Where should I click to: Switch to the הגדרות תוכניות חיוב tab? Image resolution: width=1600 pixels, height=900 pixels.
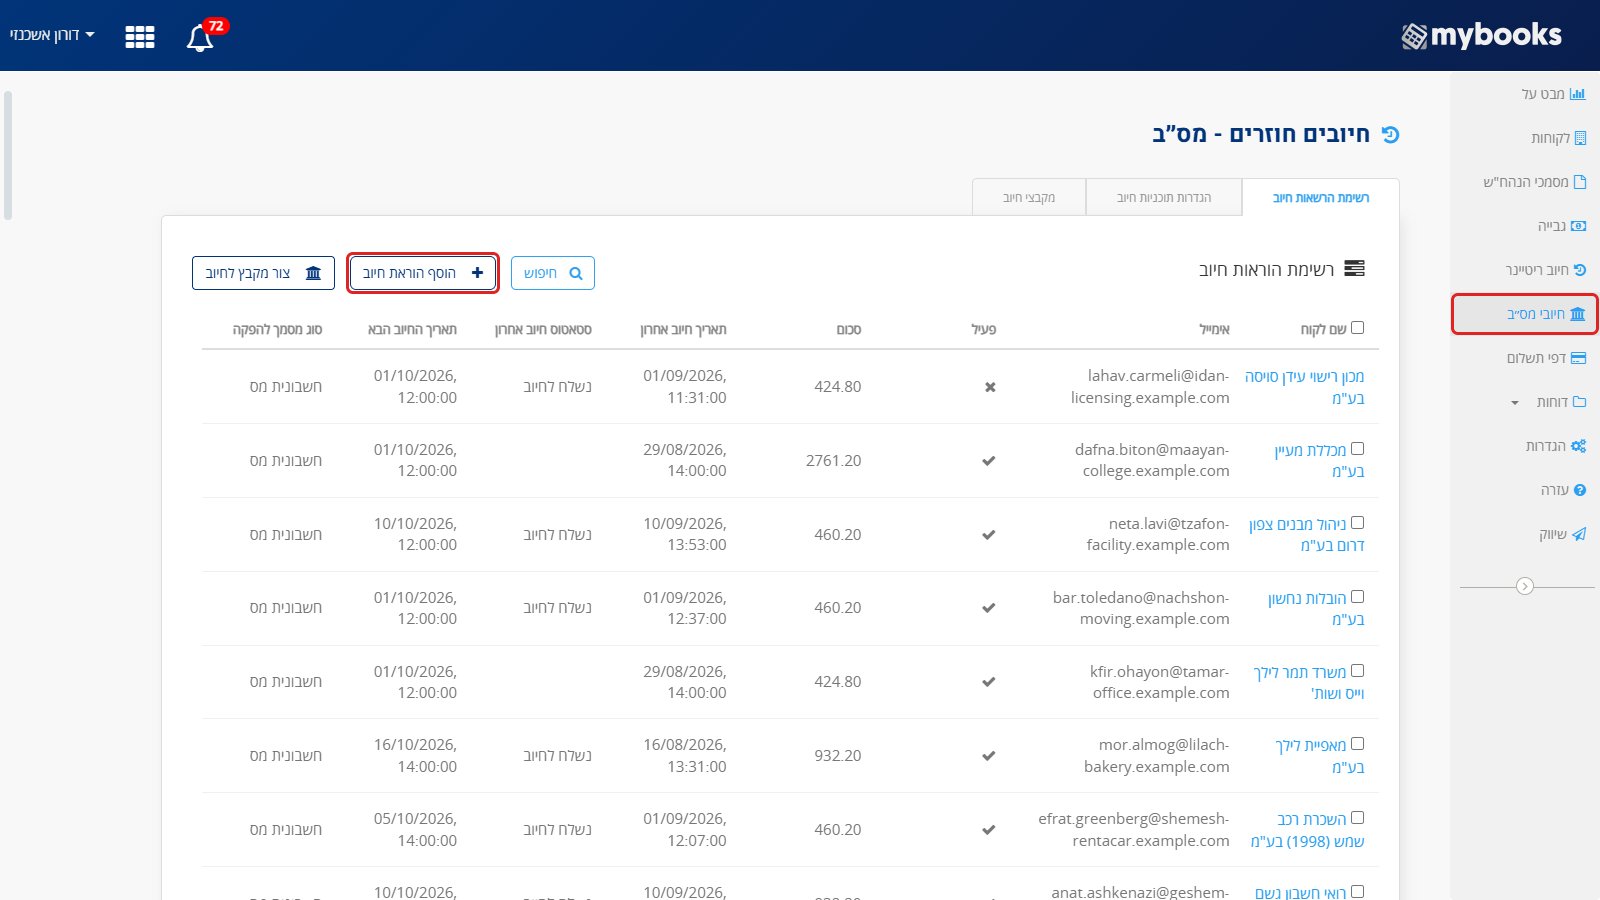pyautogui.click(x=1164, y=198)
